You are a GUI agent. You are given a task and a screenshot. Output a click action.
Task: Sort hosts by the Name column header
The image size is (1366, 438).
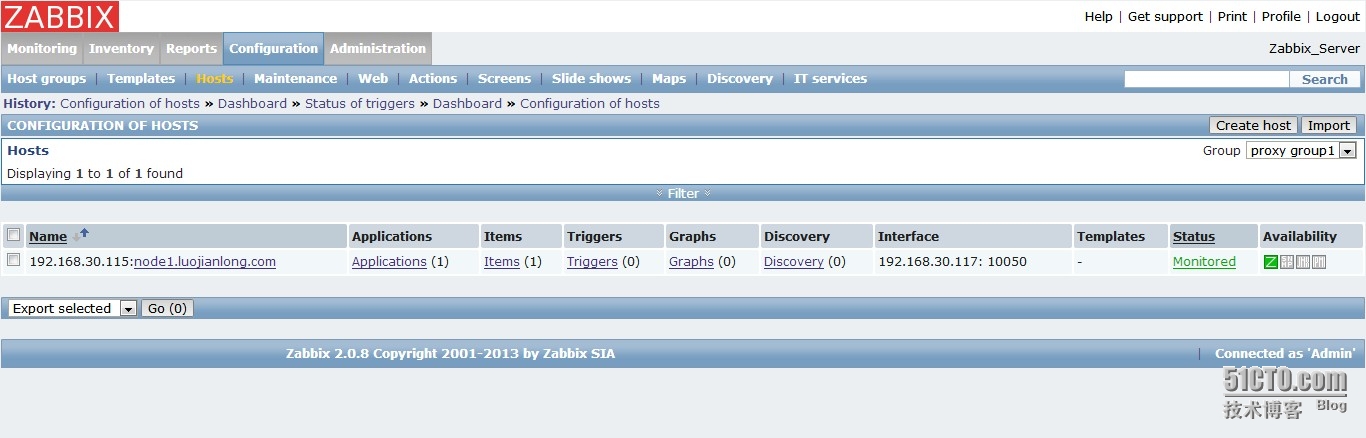48,237
